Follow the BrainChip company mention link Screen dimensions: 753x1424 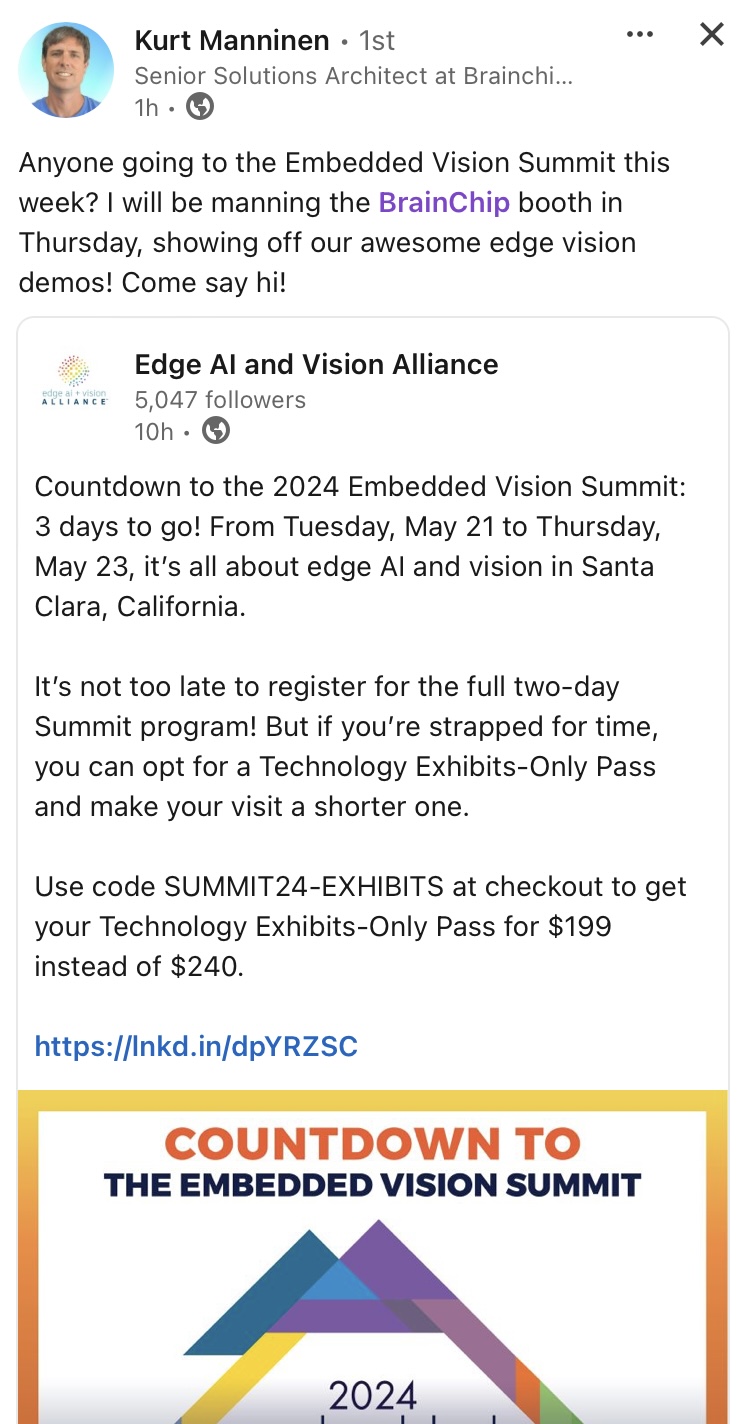(444, 202)
